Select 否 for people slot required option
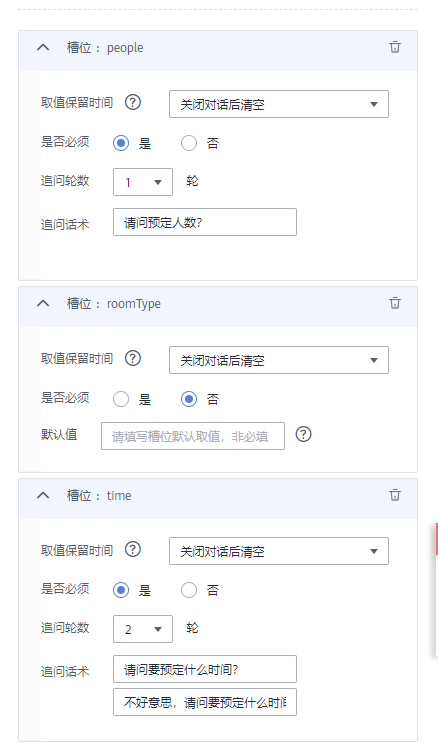The image size is (438, 748). coord(188,143)
